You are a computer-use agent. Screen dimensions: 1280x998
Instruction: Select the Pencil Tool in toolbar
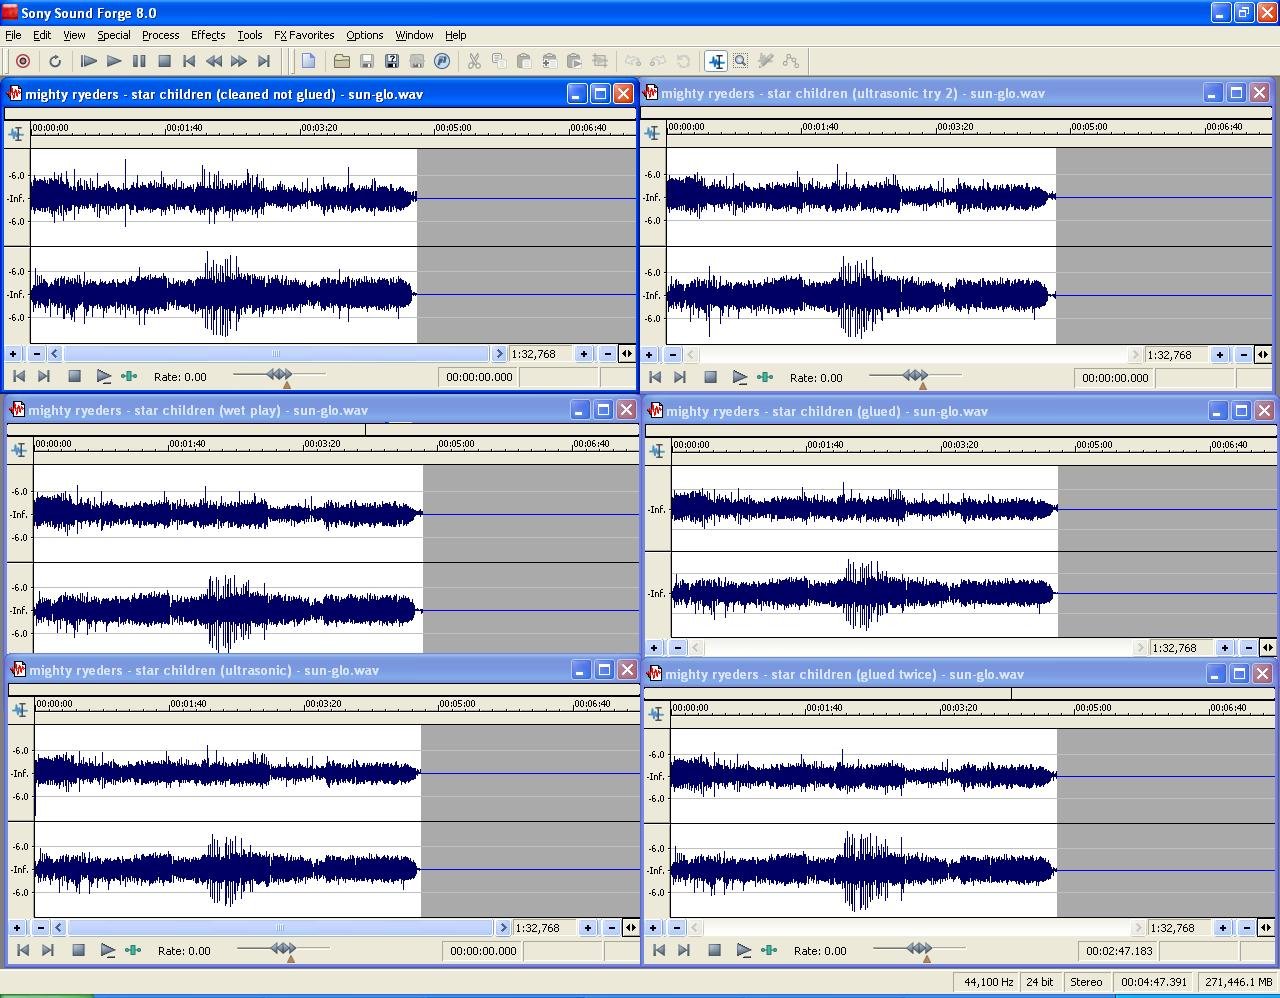pyautogui.click(x=766, y=61)
